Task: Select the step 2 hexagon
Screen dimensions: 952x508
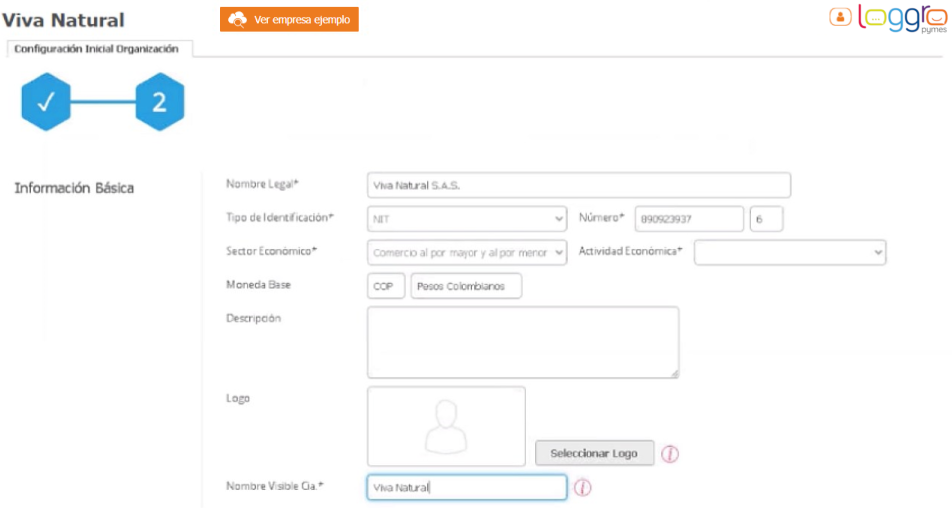Action: 159,102
